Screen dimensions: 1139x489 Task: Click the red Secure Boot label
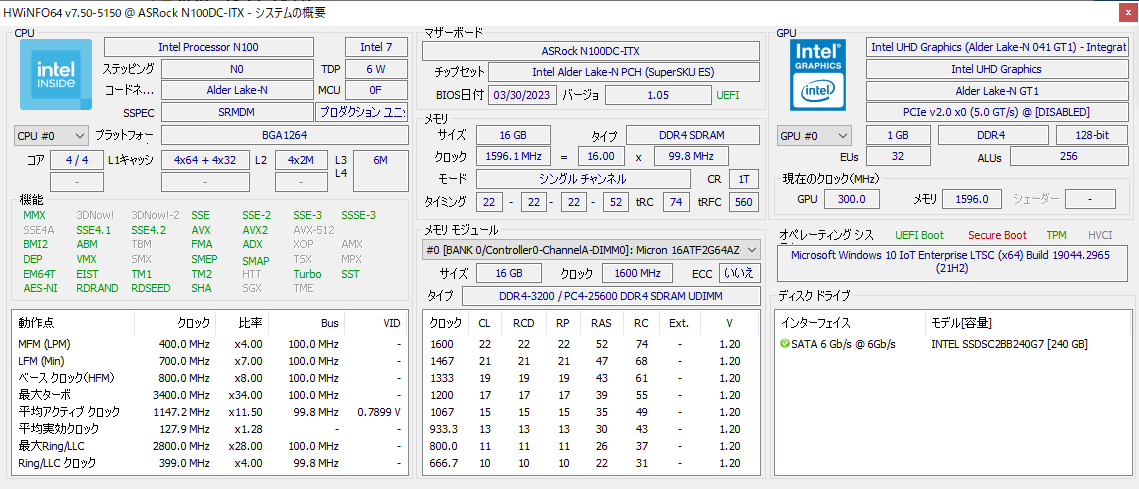(997, 235)
